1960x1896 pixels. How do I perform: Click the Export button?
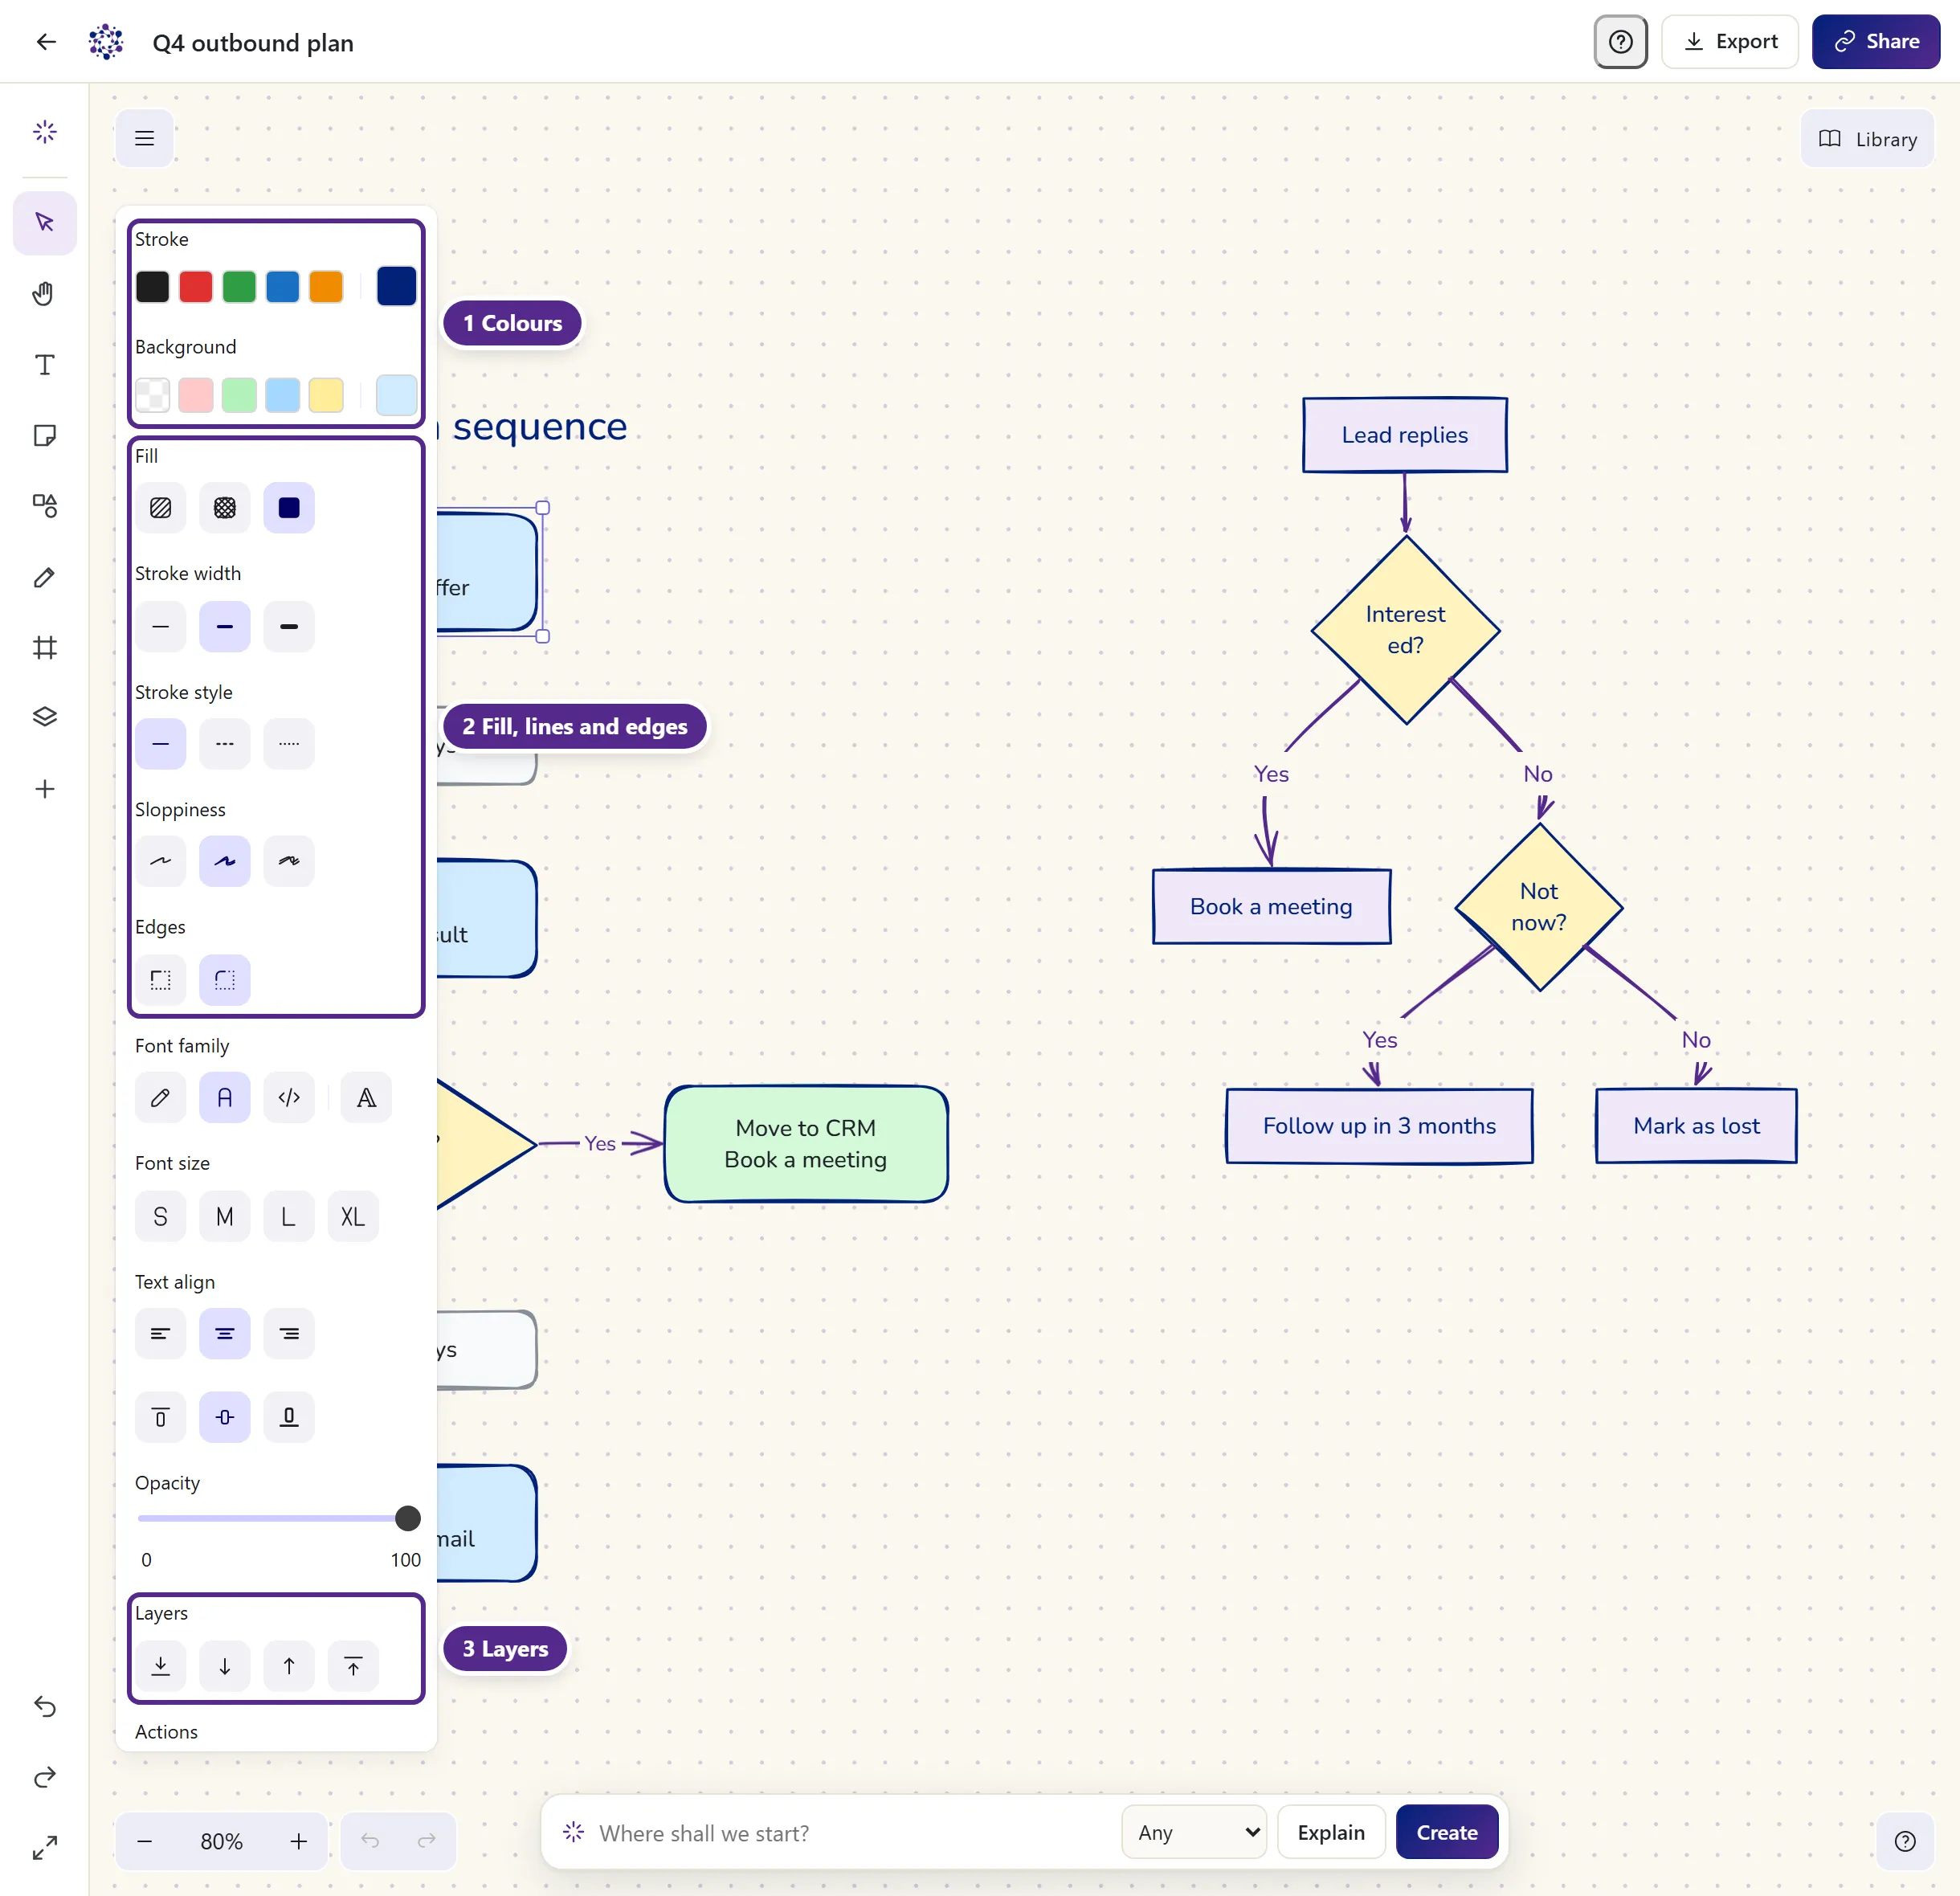1729,41
